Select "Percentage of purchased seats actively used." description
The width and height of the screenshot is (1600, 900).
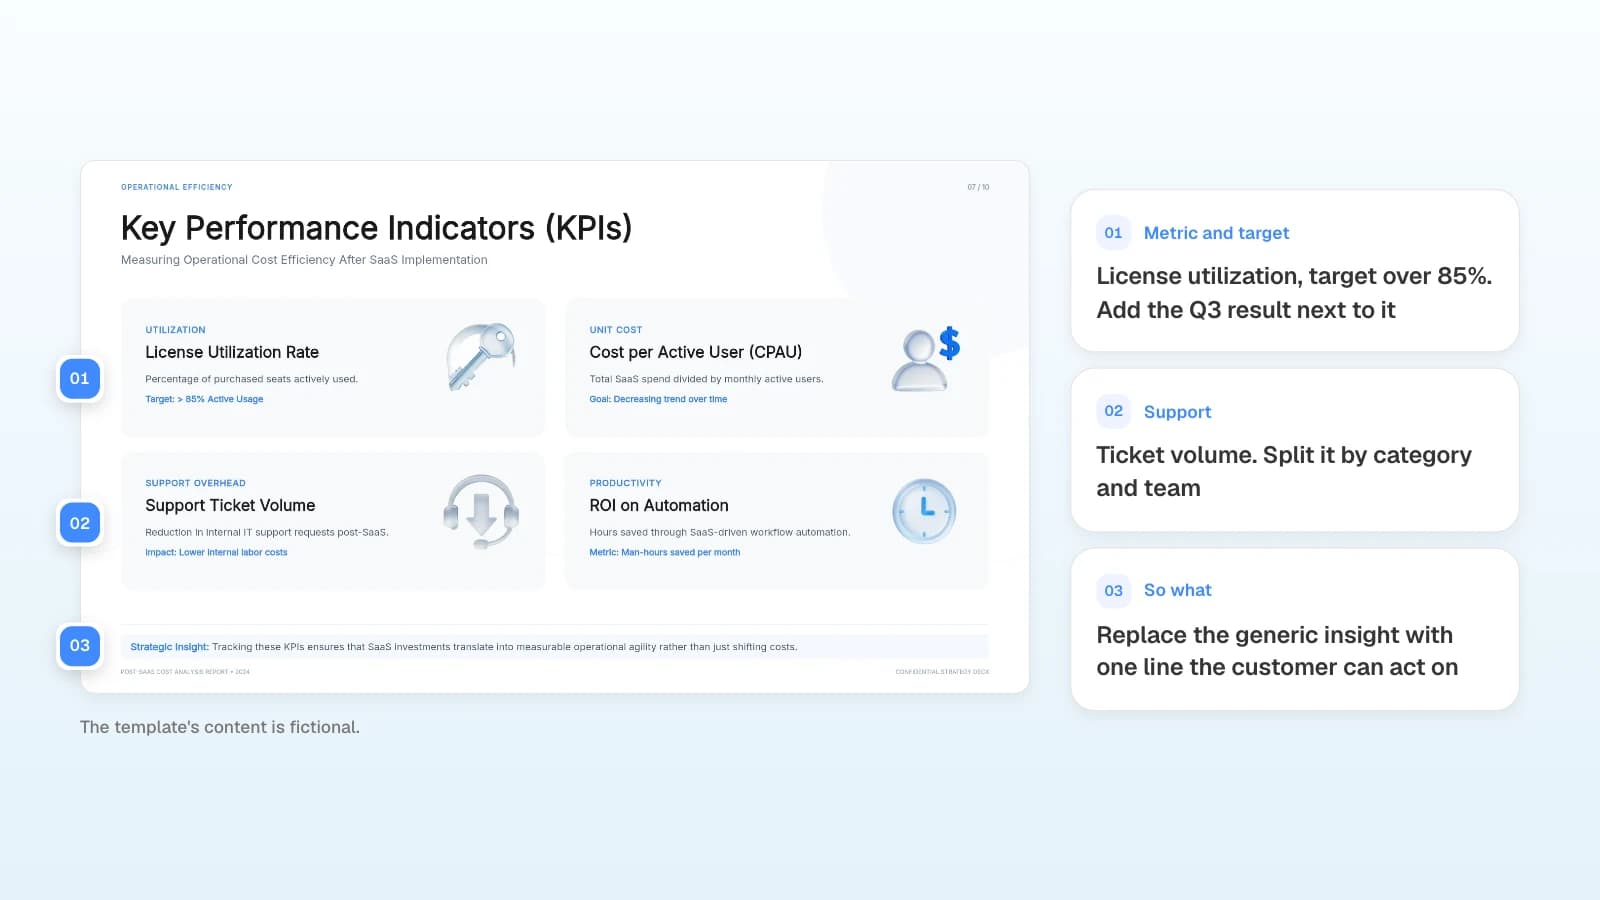point(251,379)
